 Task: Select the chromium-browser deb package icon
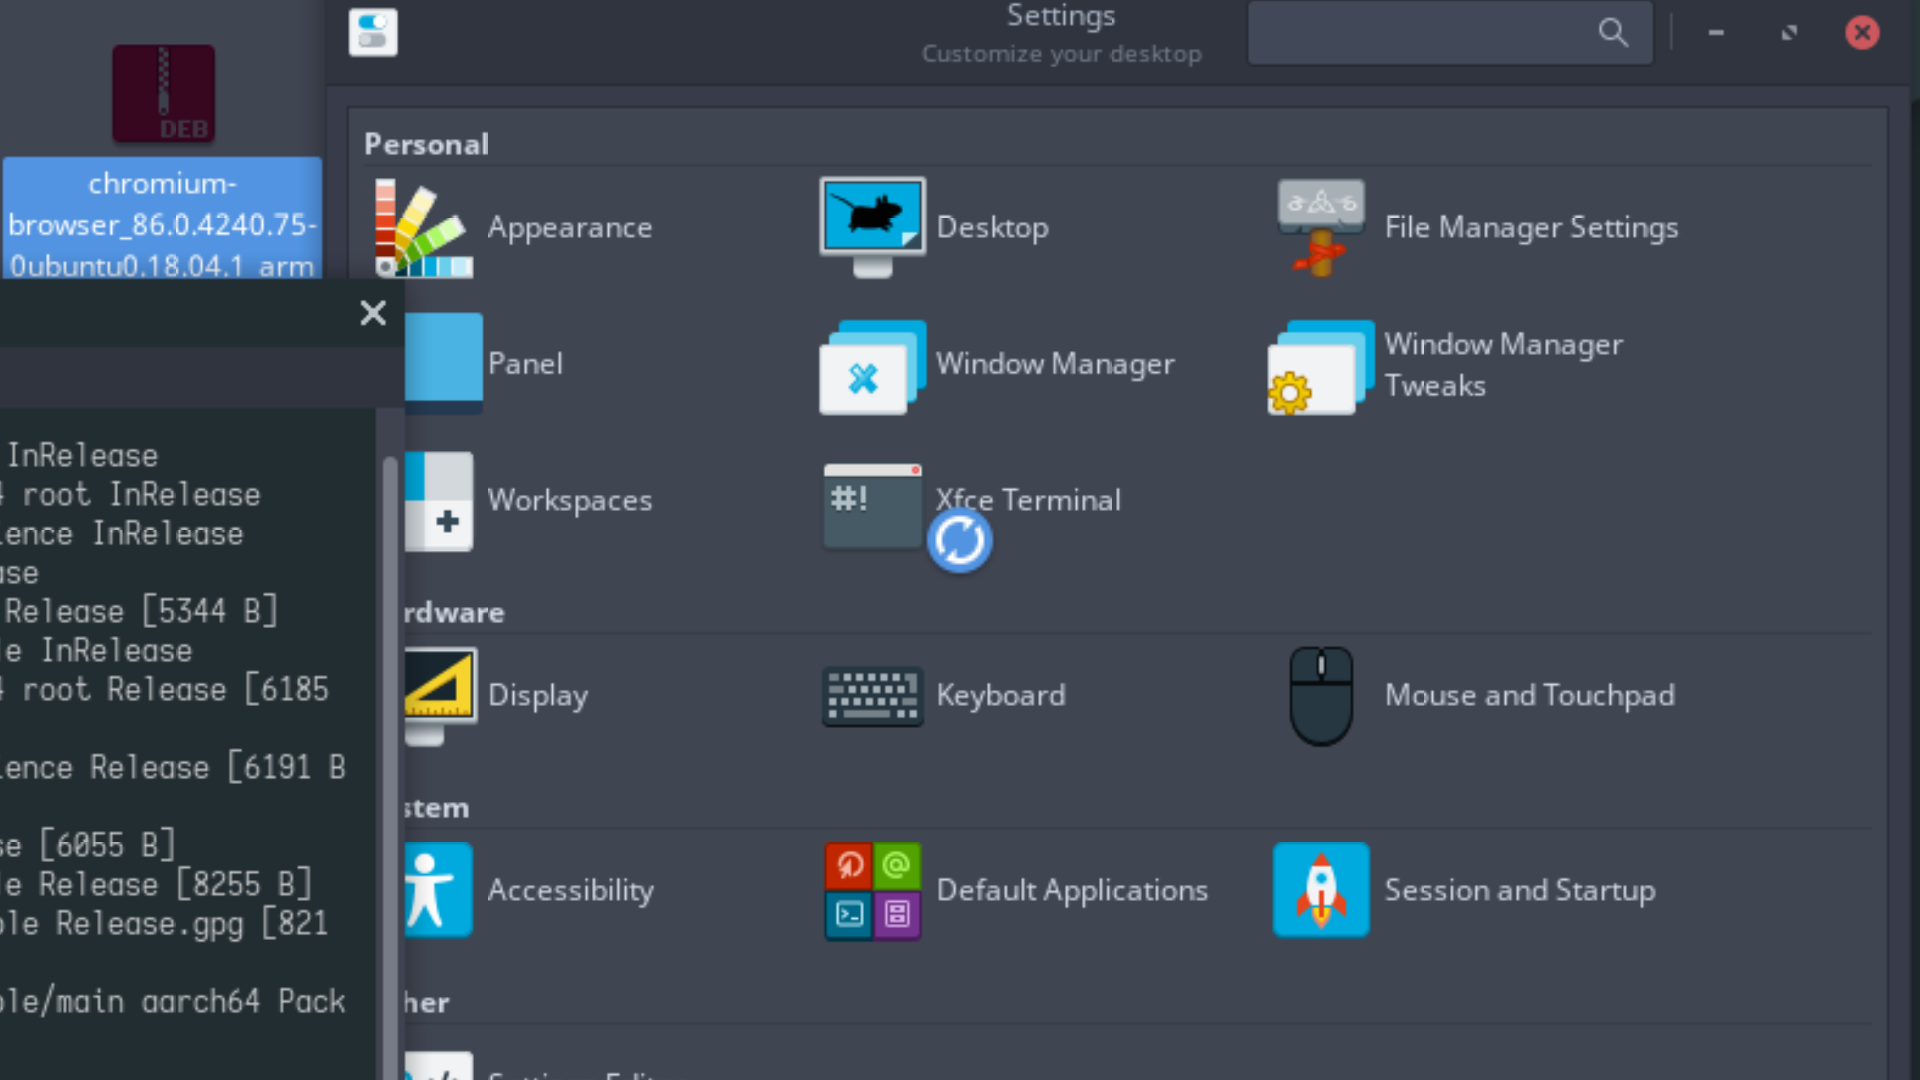[x=163, y=93]
